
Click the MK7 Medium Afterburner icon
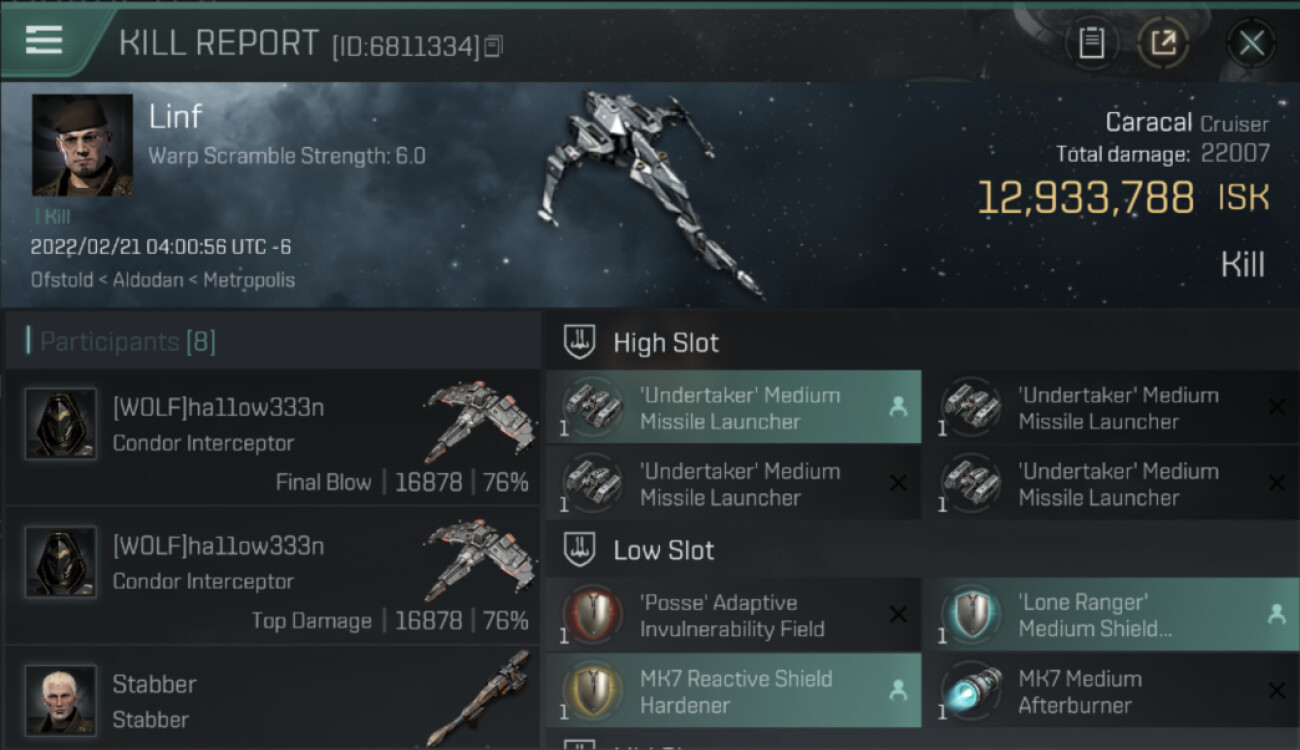(x=971, y=691)
